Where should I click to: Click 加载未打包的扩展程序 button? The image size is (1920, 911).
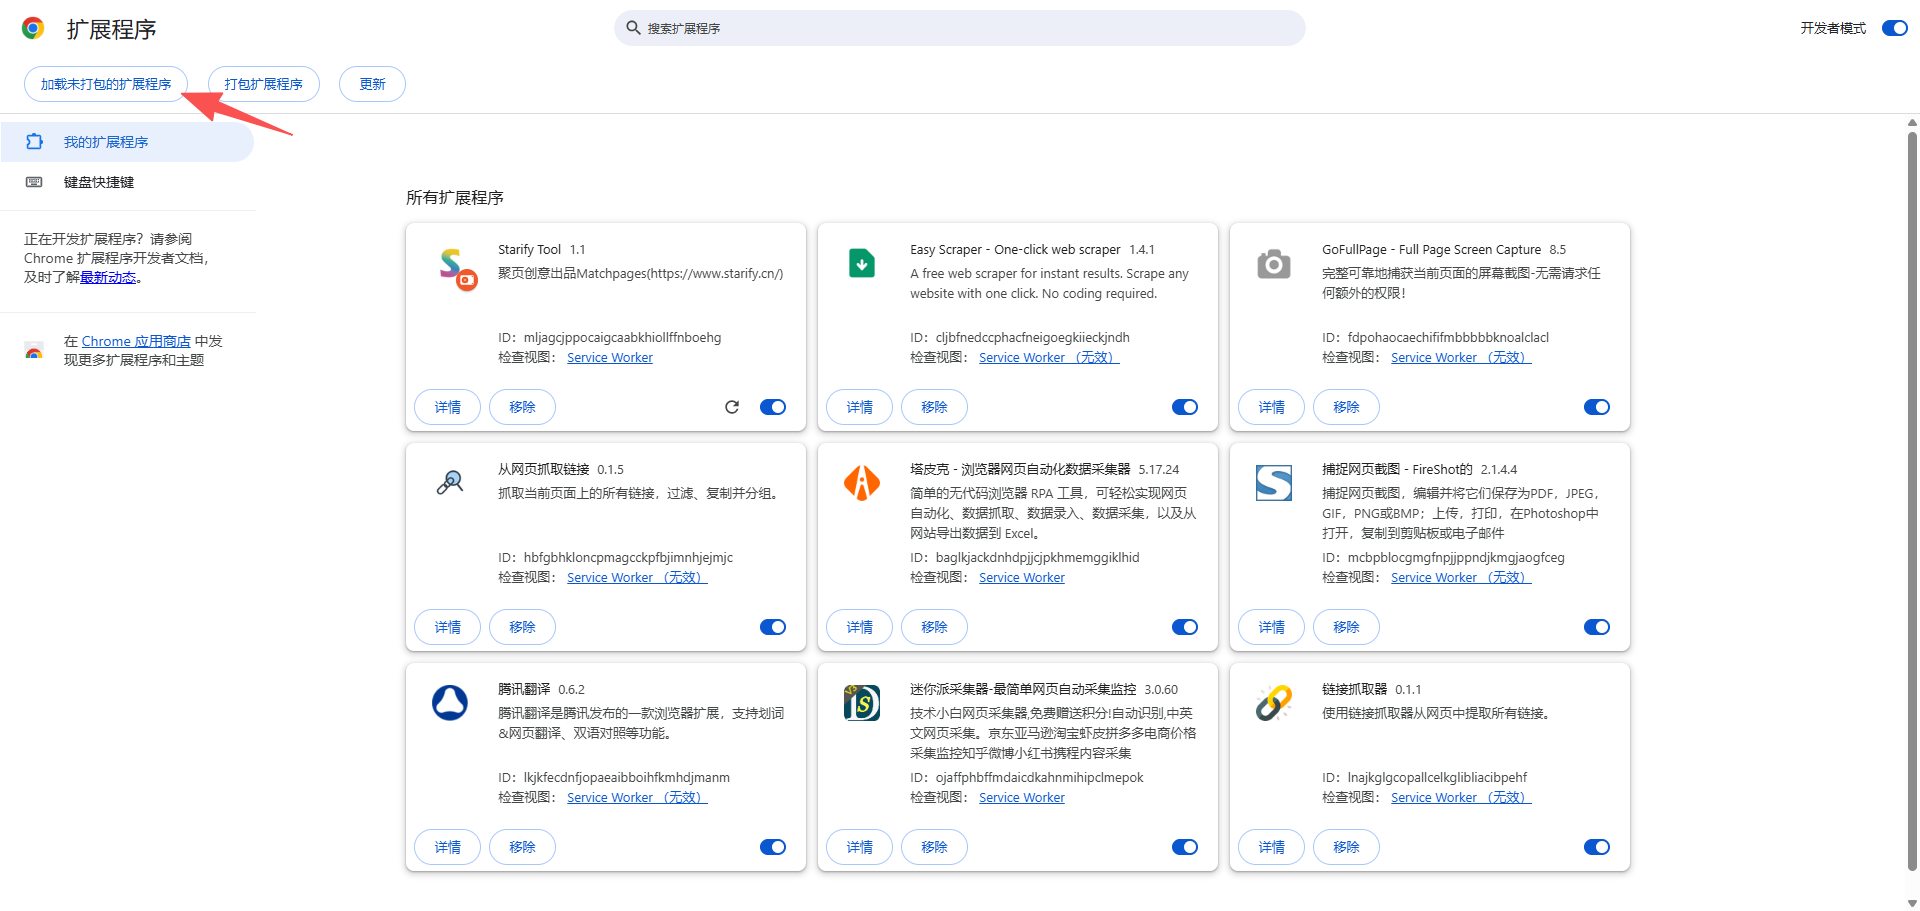(x=105, y=84)
